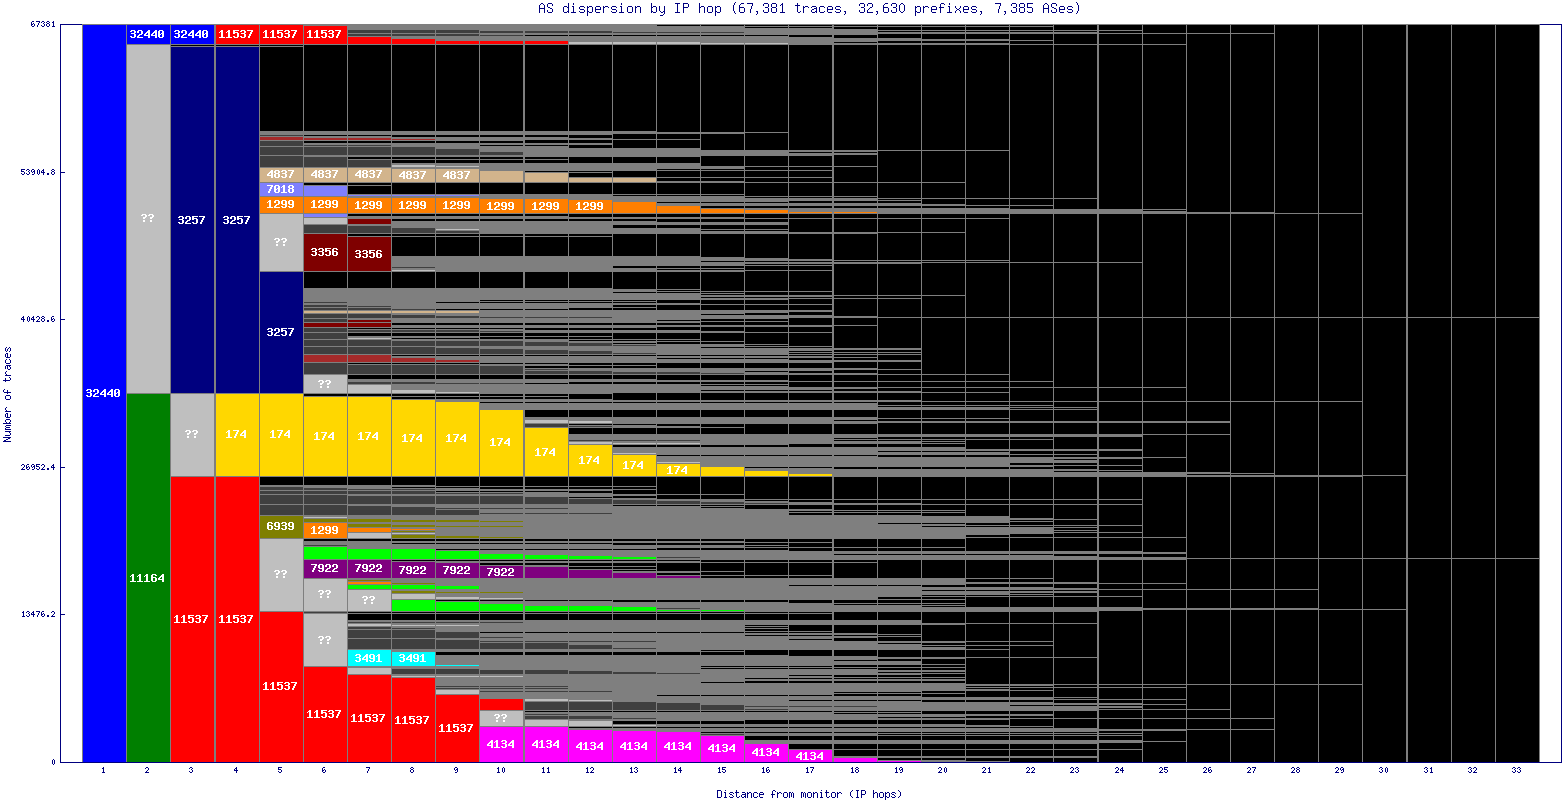Select the 67381 y-axis tick value
The height and width of the screenshot is (800, 1562).
point(44,25)
